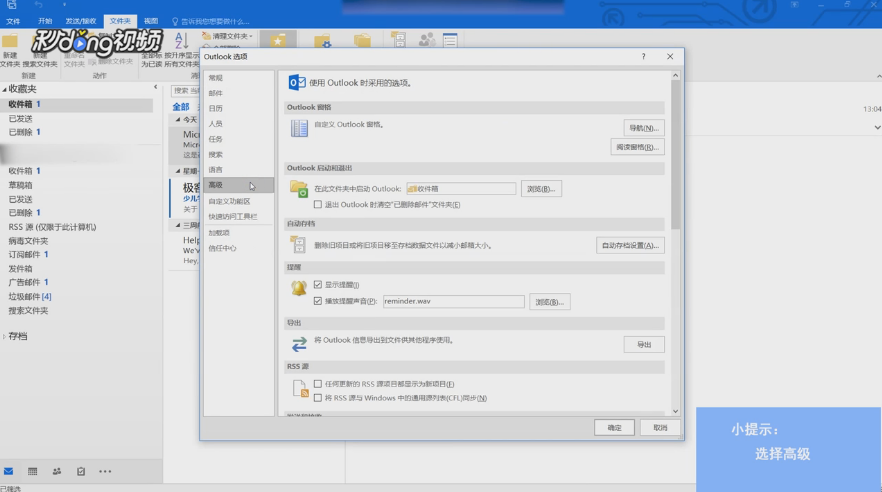Click the Tell Me lightbulb search box
This screenshot has width=882, height=492.
(212, 21)
